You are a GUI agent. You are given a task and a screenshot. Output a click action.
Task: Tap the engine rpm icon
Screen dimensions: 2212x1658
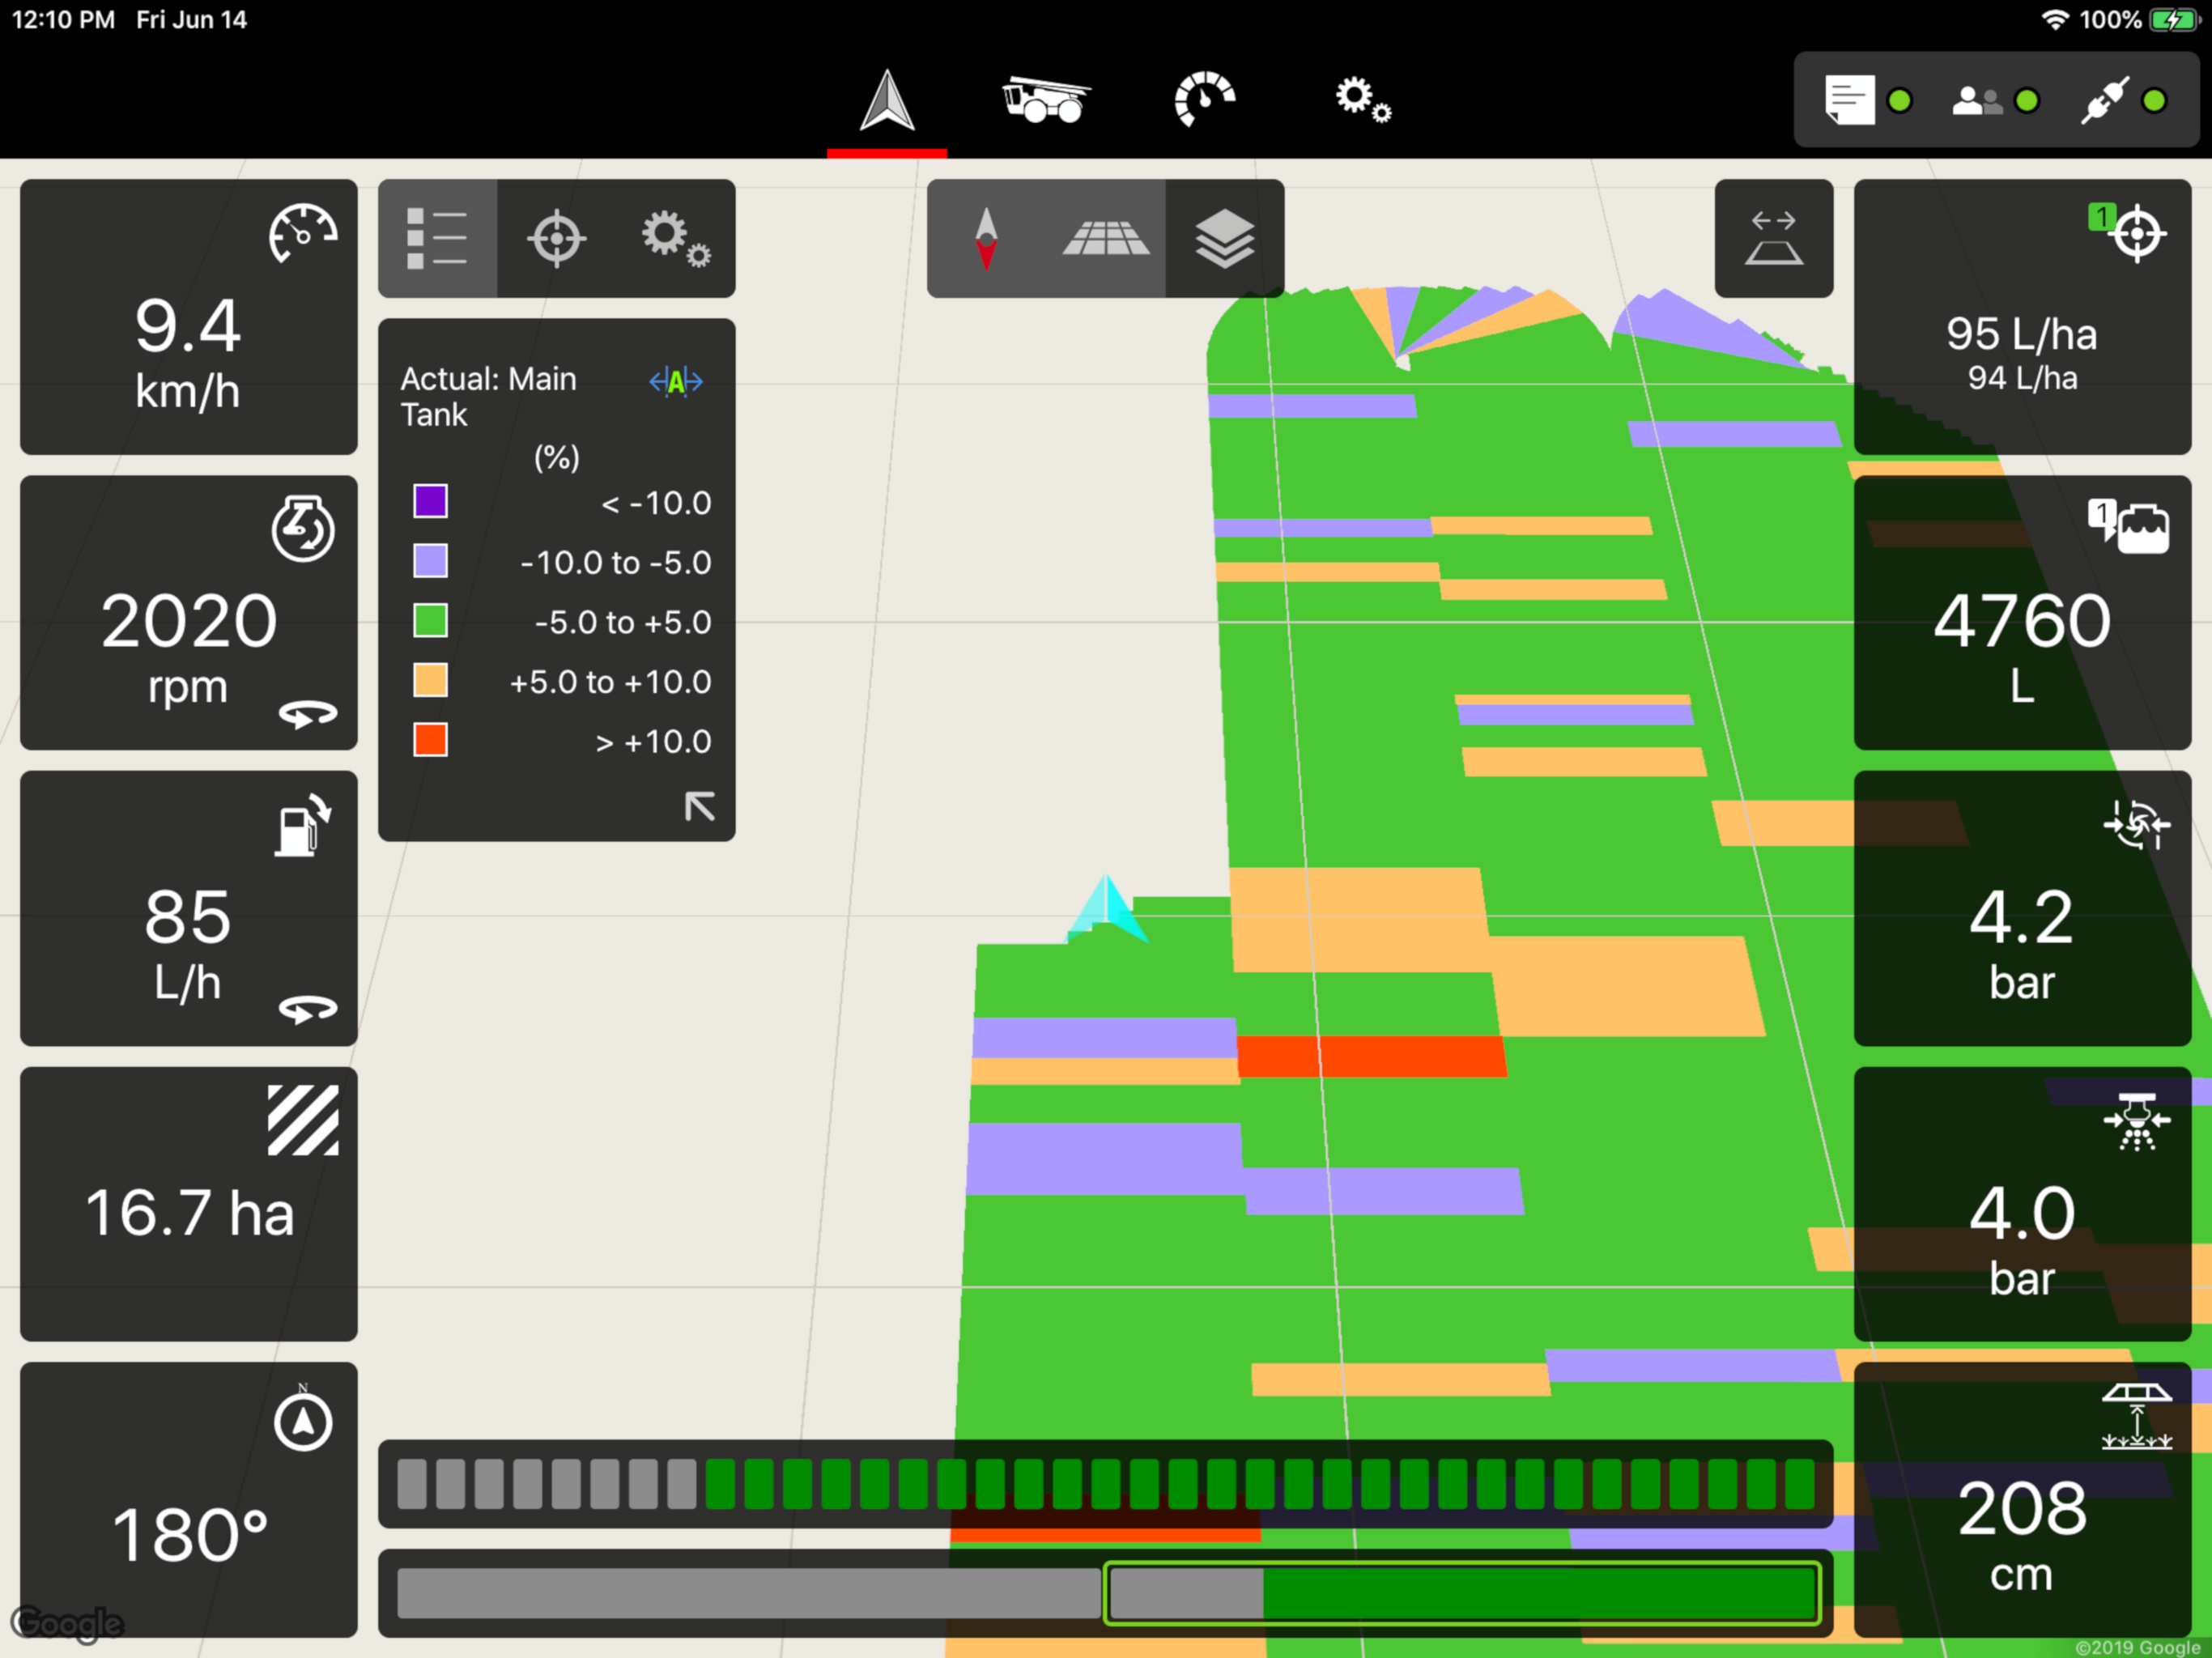tap(303, 528)
